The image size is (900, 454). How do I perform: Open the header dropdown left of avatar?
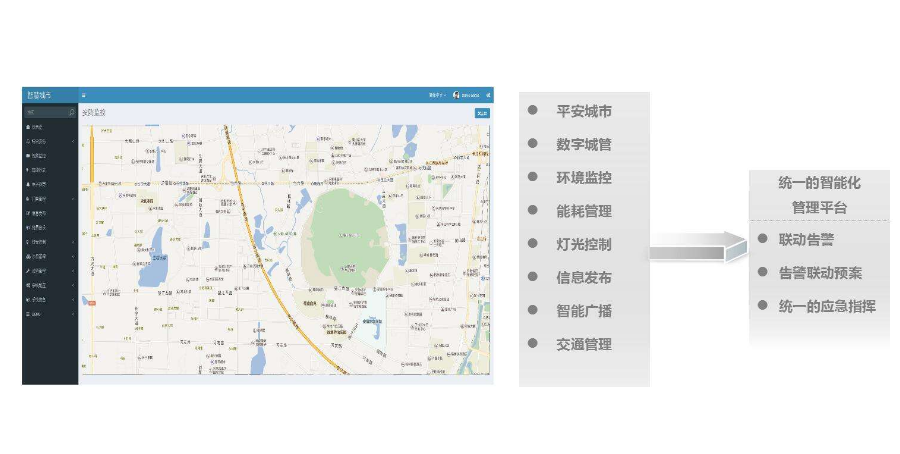point(437,95)
